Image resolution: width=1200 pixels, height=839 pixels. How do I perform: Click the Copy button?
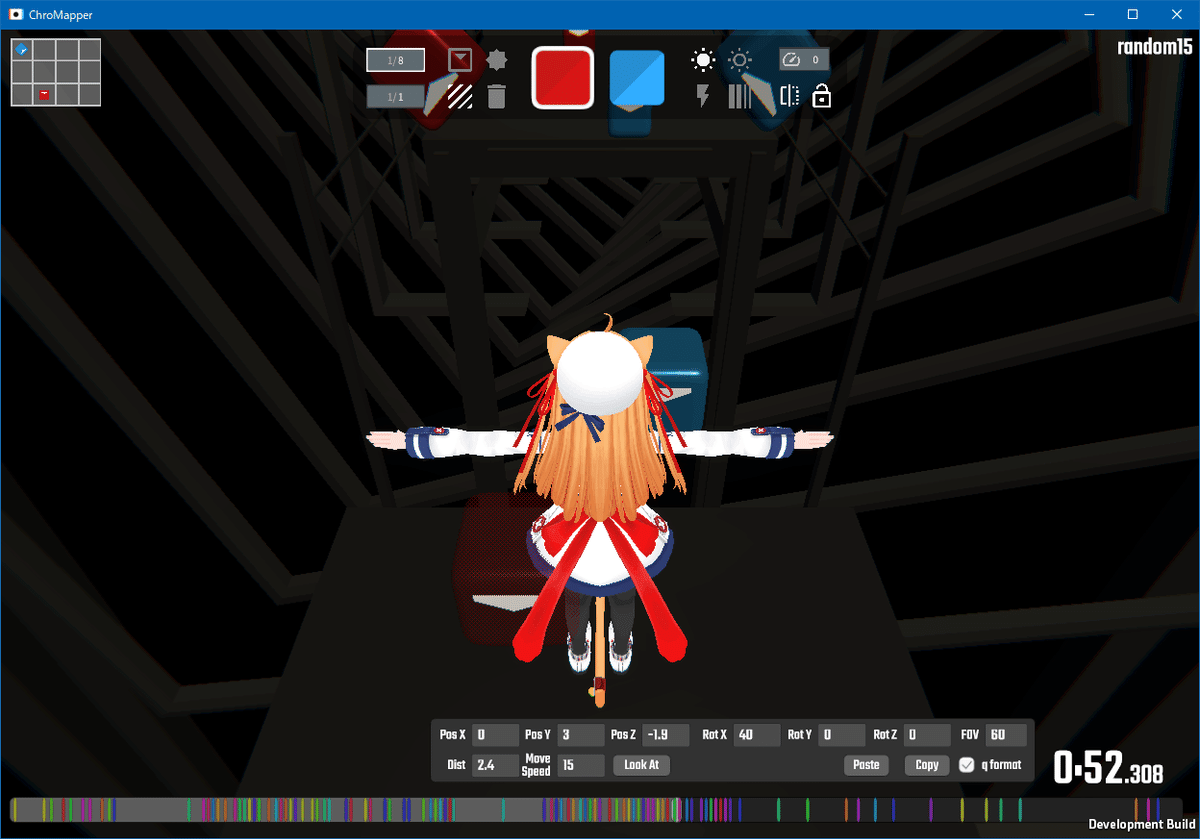pyautogui.click(x=927, y=765)
